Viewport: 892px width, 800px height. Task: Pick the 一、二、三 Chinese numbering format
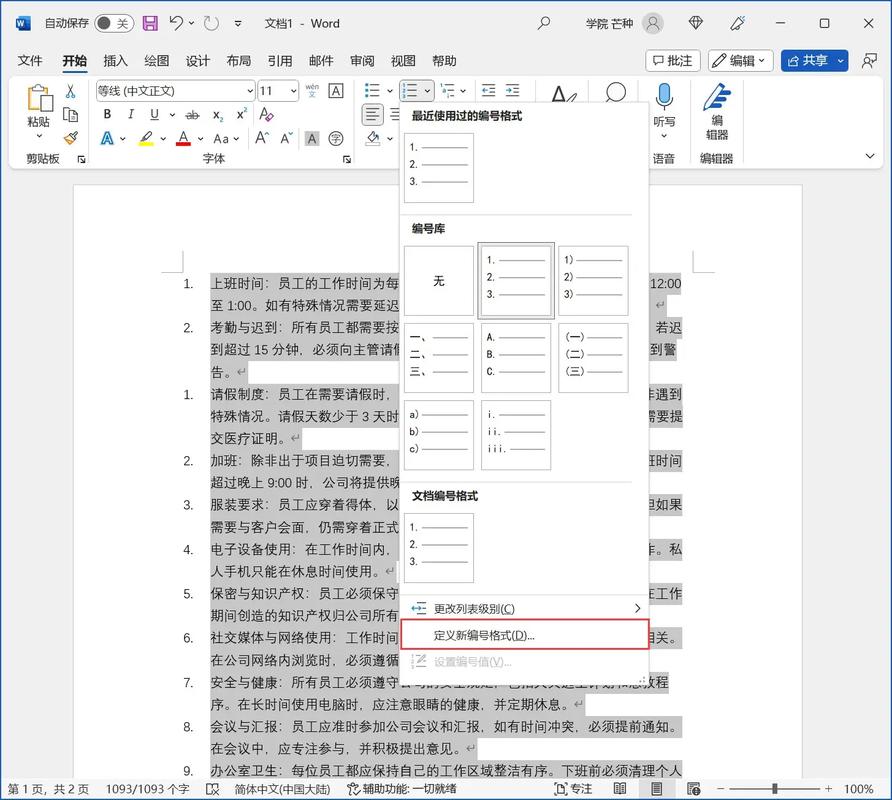[x=438, y=358]
